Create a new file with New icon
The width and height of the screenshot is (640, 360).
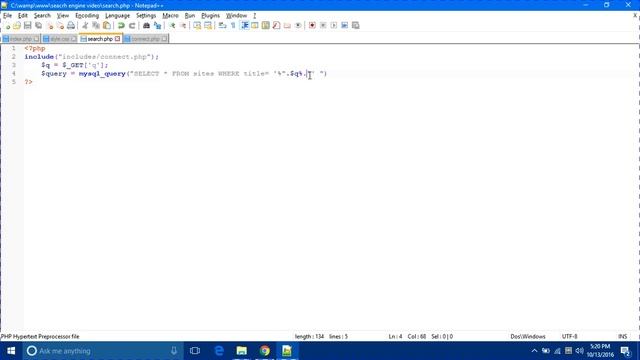click(x=7, y=26)
